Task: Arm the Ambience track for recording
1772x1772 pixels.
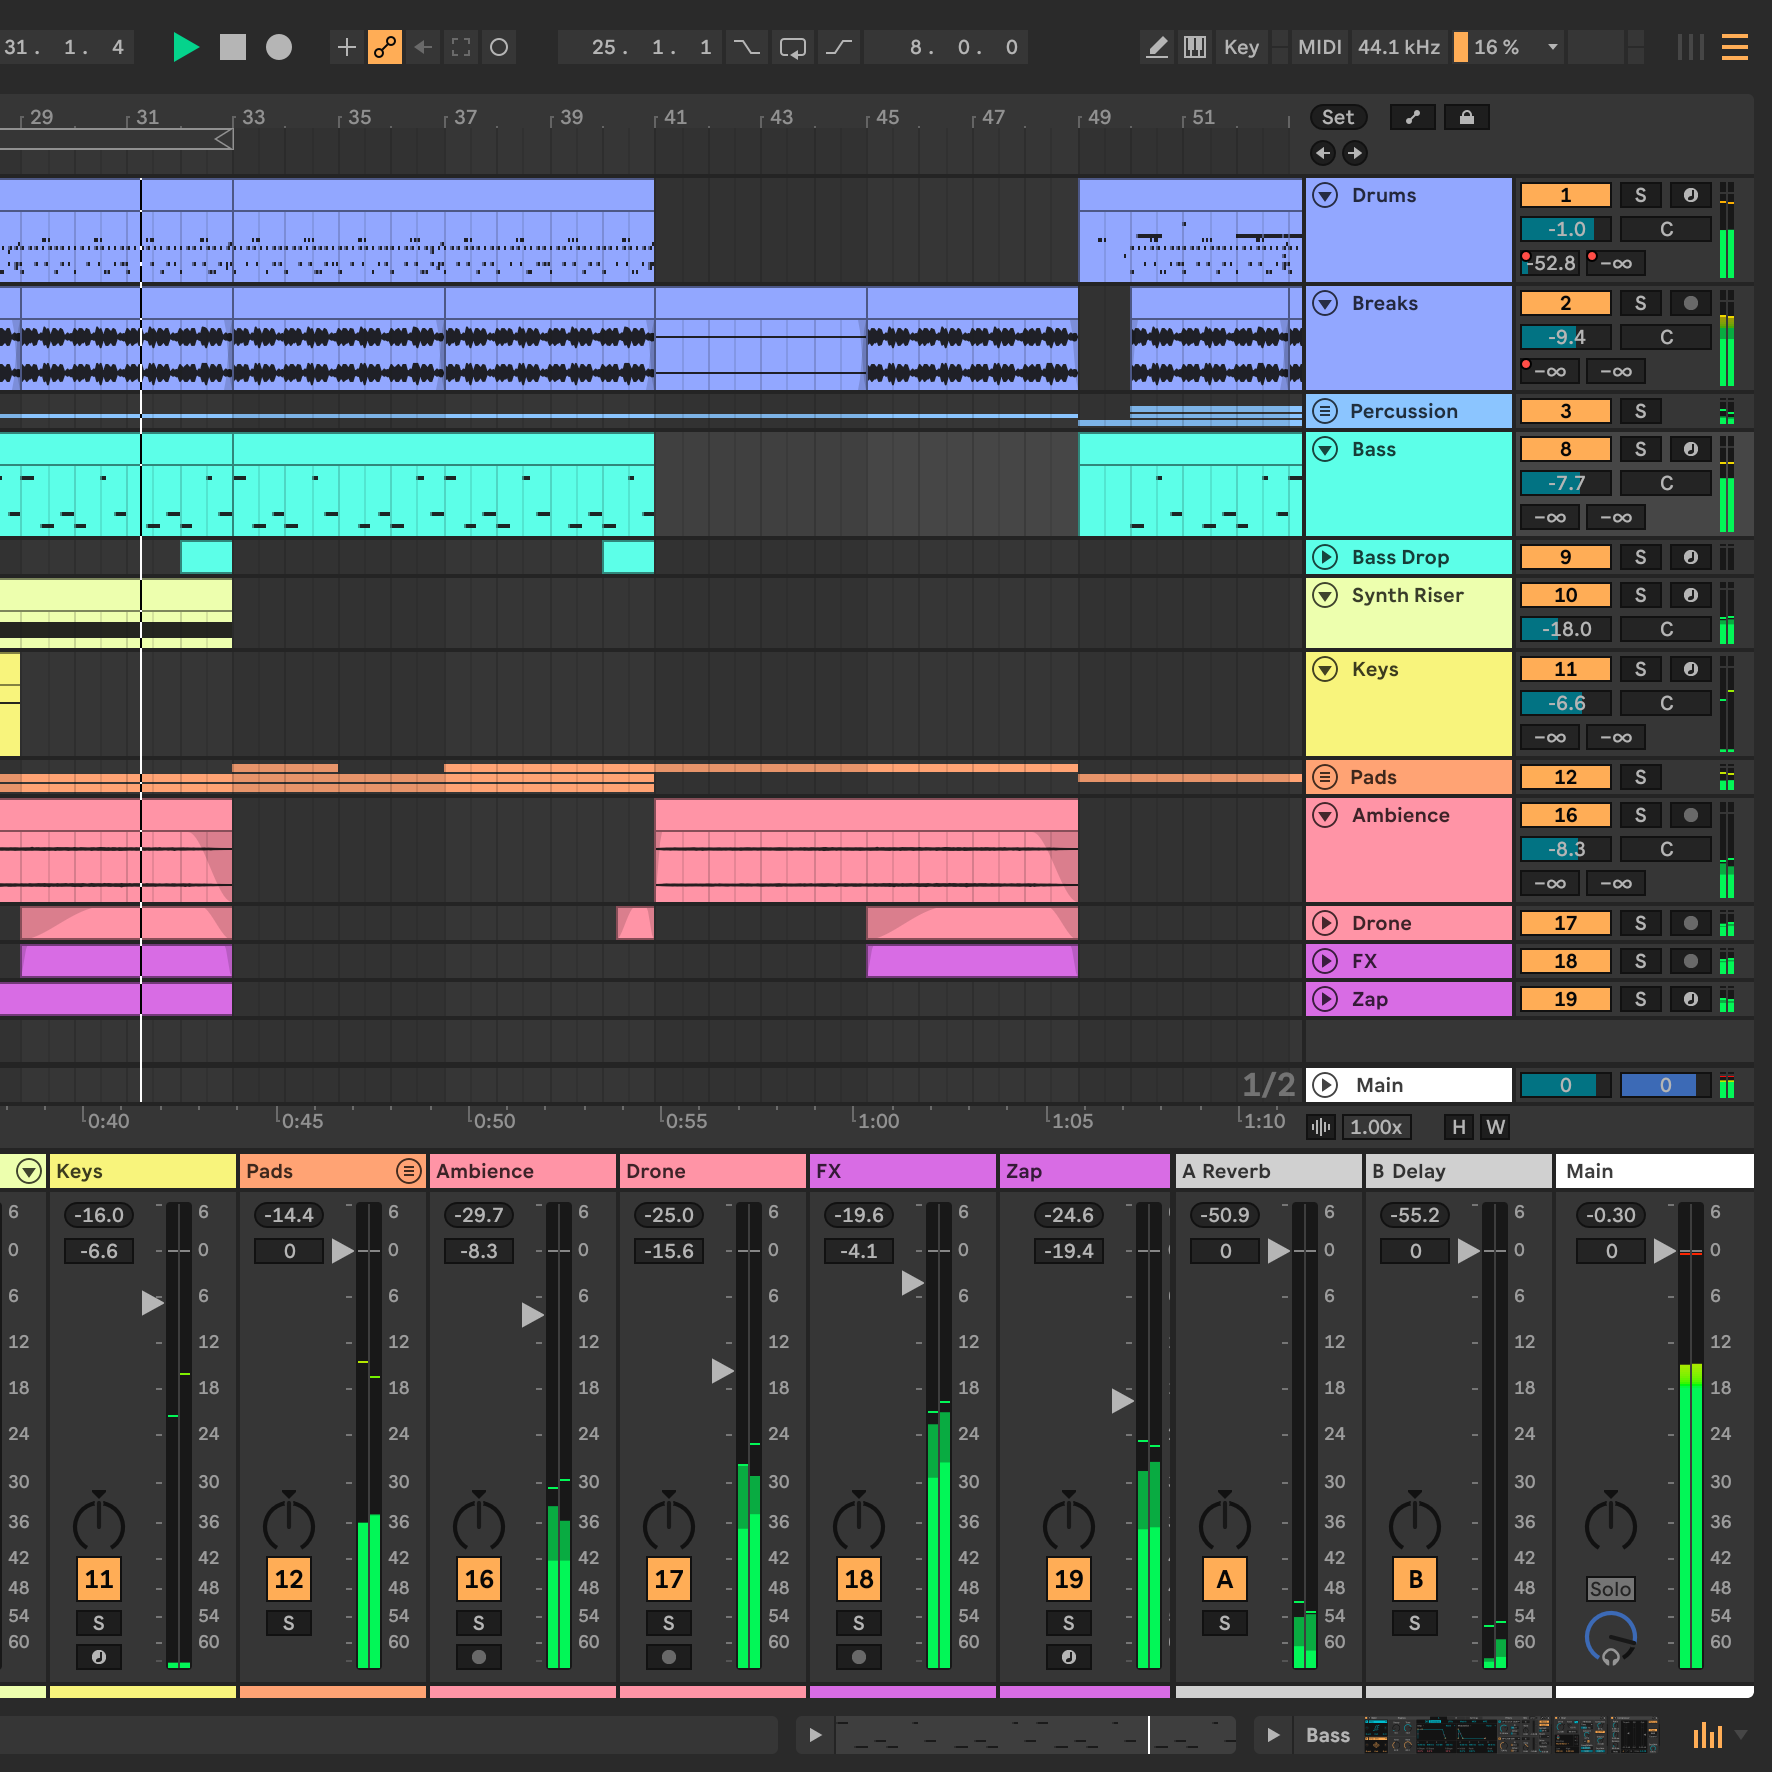Action: pos(1691,815)
